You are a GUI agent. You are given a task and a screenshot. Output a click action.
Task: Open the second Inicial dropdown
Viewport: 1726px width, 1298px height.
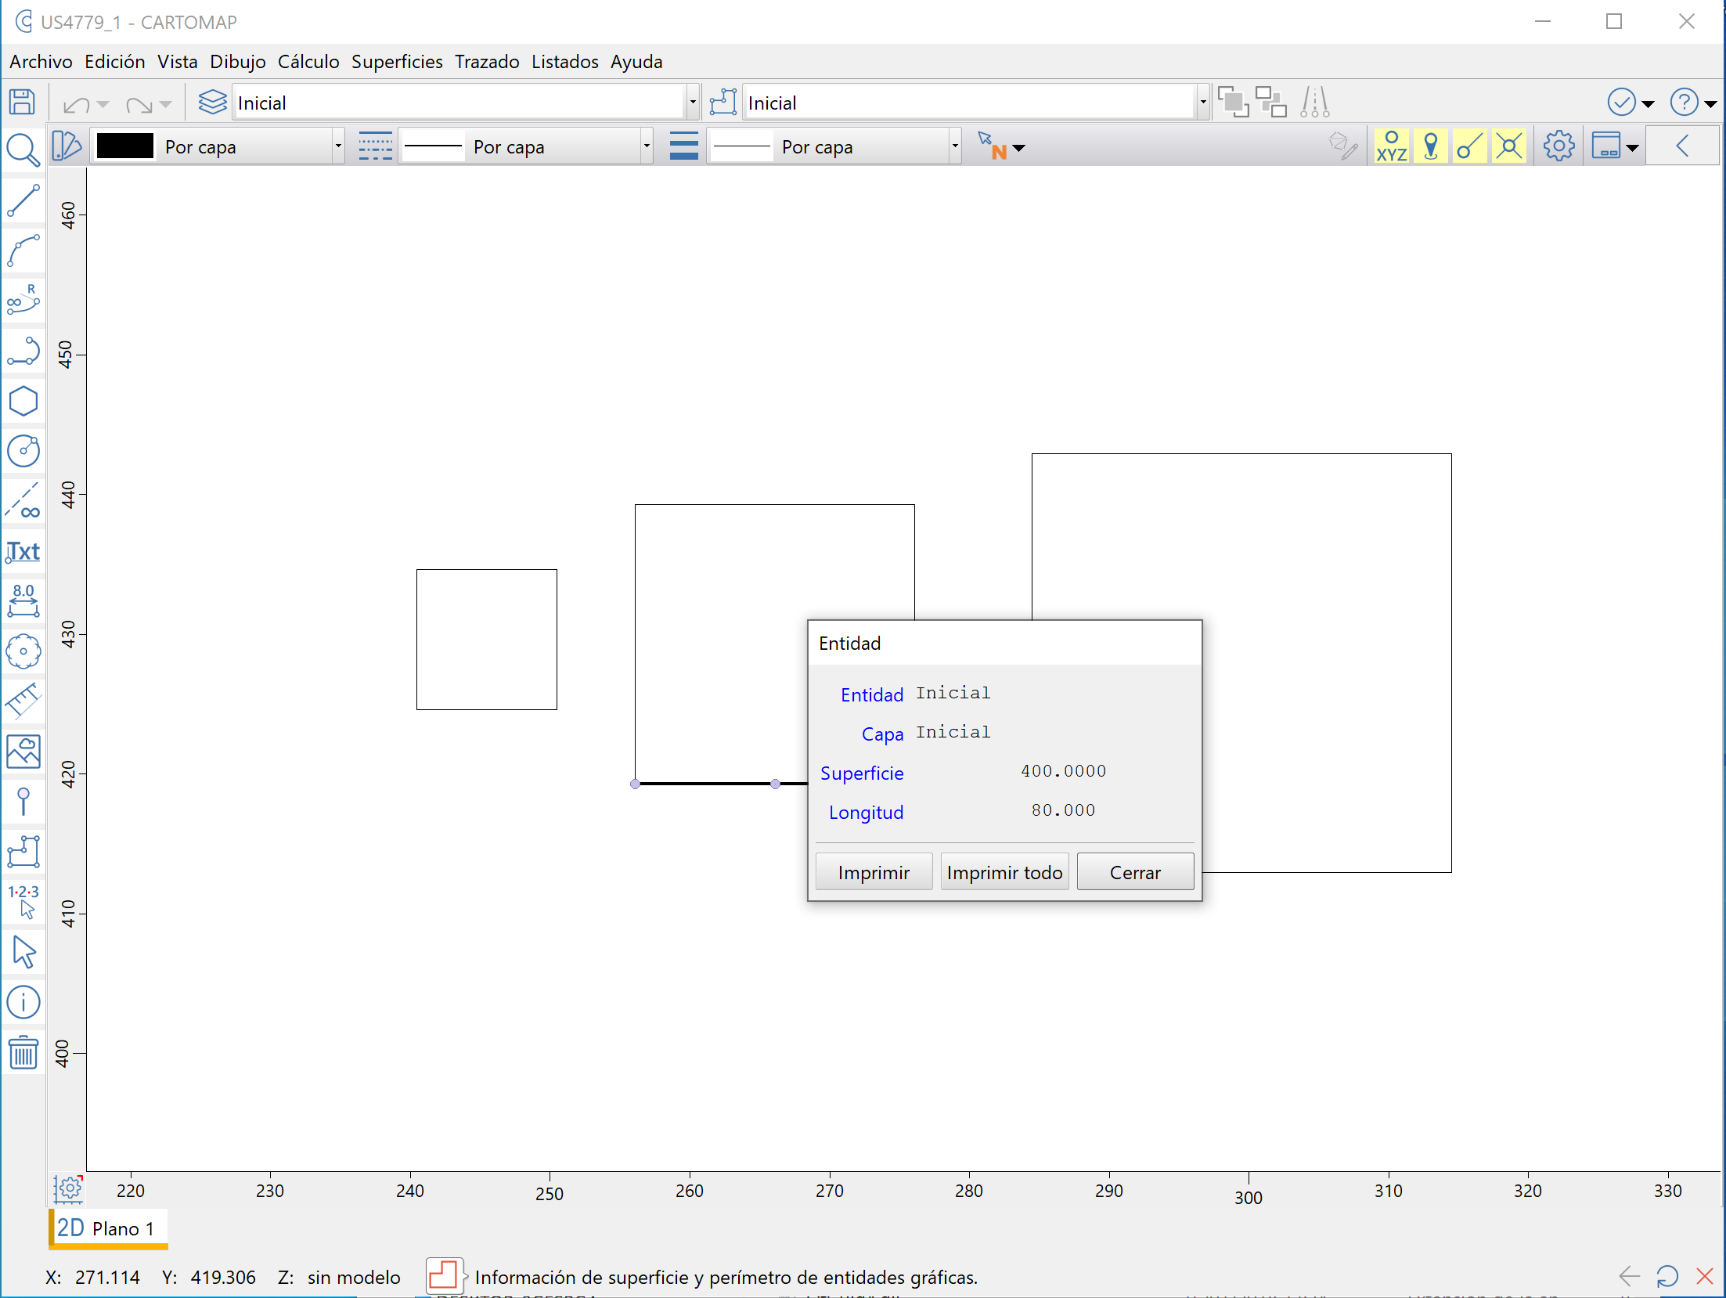pyautogui.click(x=1202, y=102)
